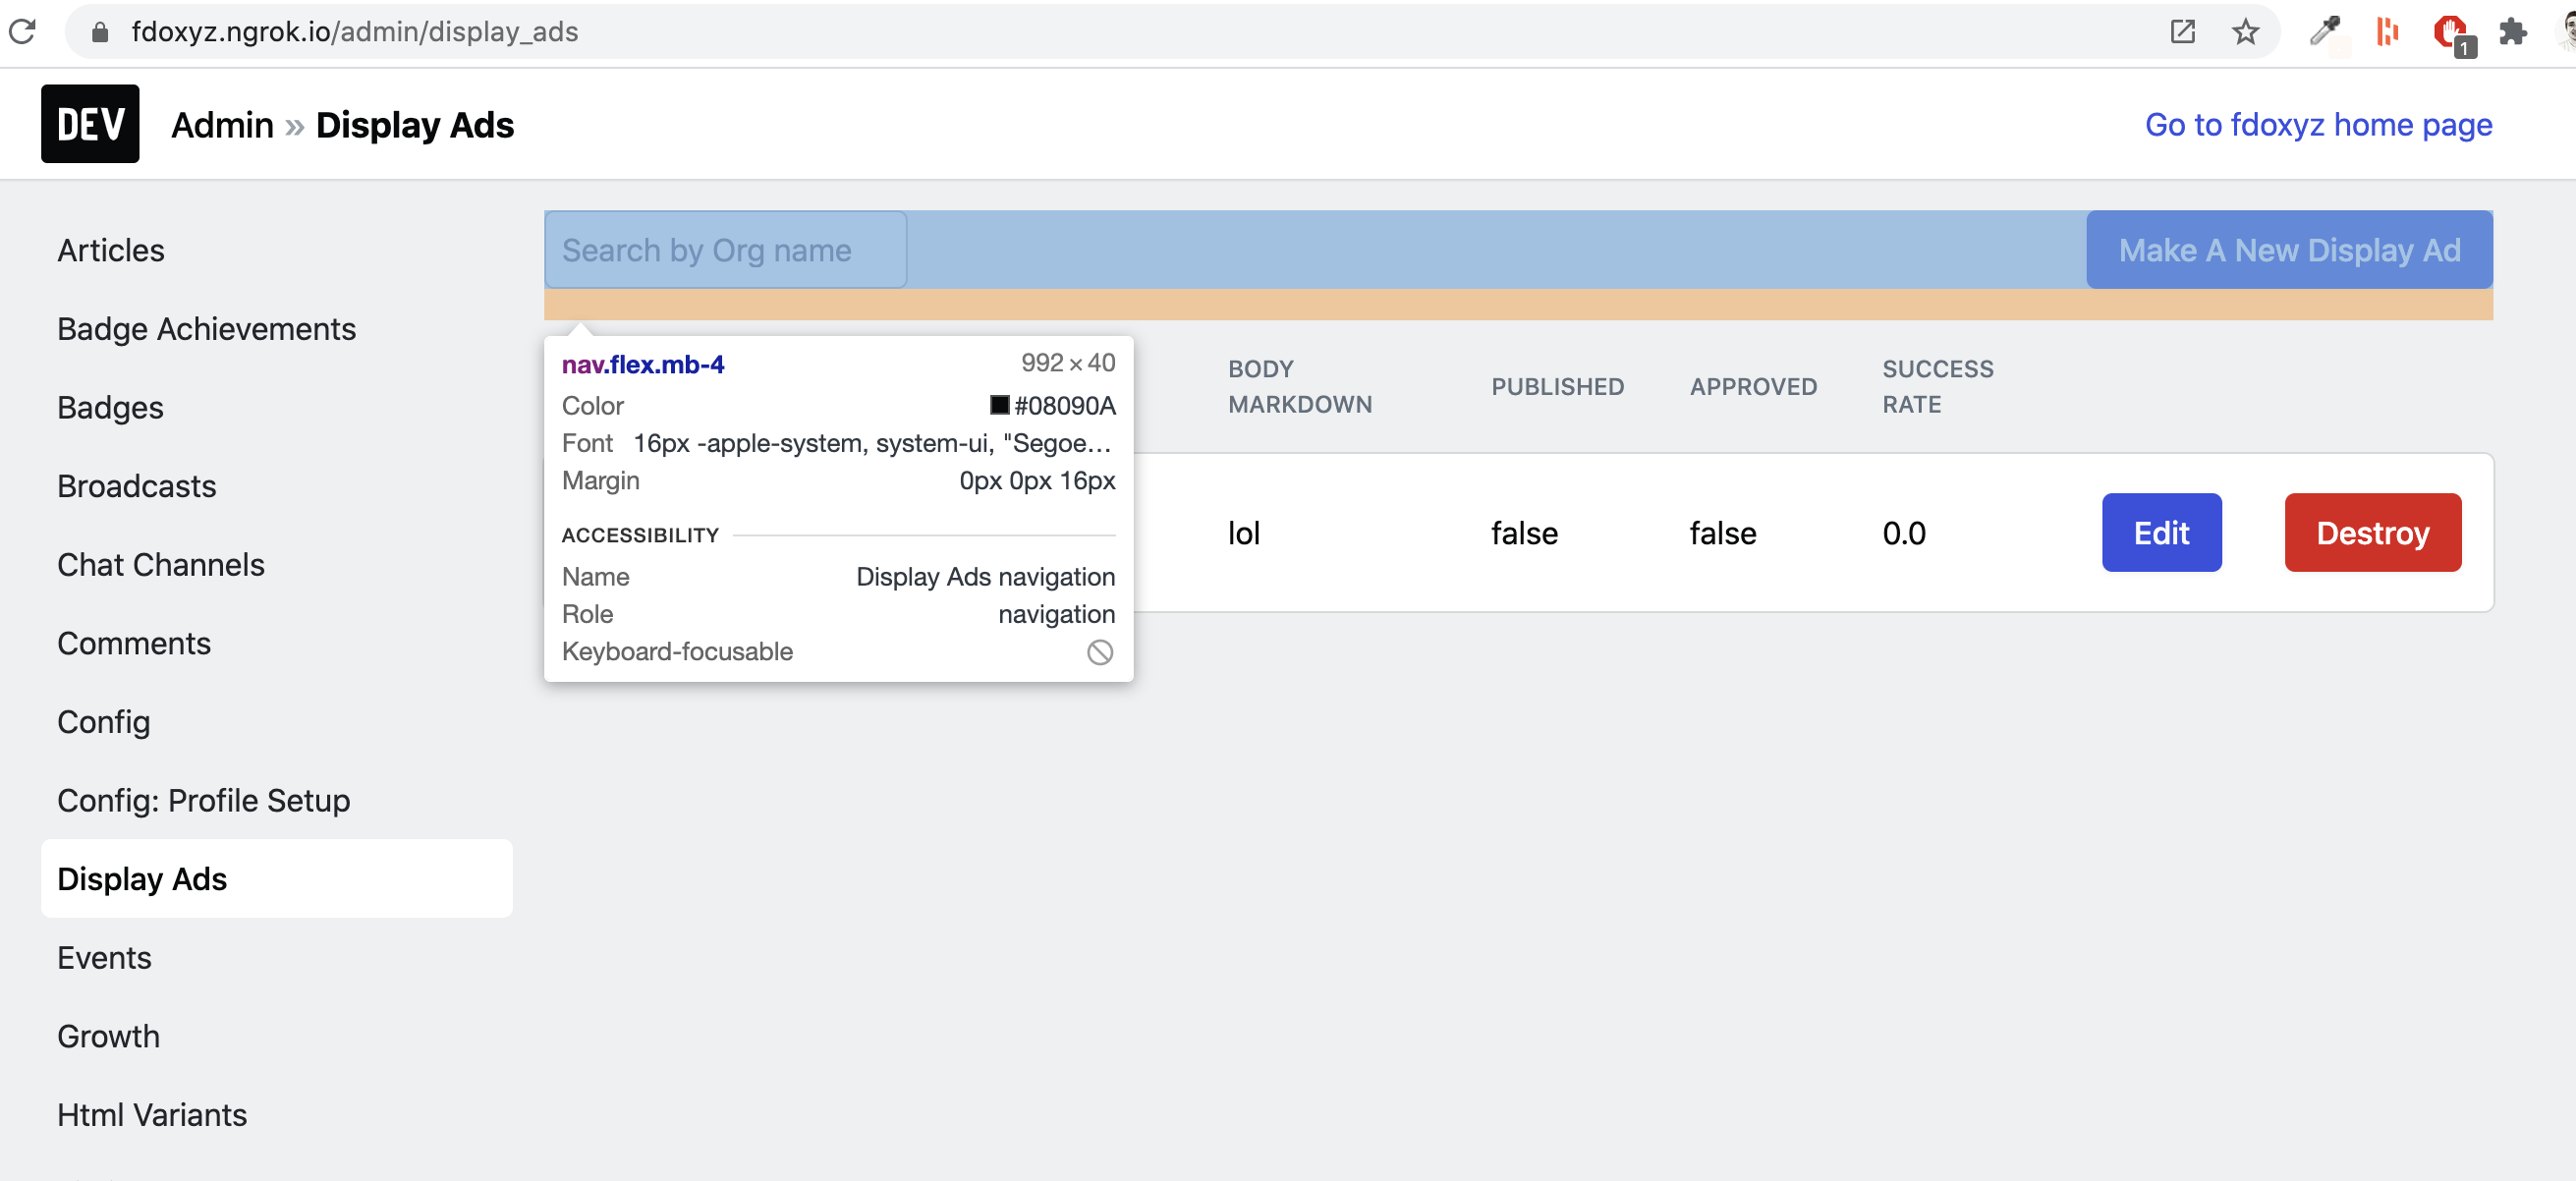Go to Badge Achievements in sidebar
This screenshot has height=1181, width=2576.
click(206, 328)
